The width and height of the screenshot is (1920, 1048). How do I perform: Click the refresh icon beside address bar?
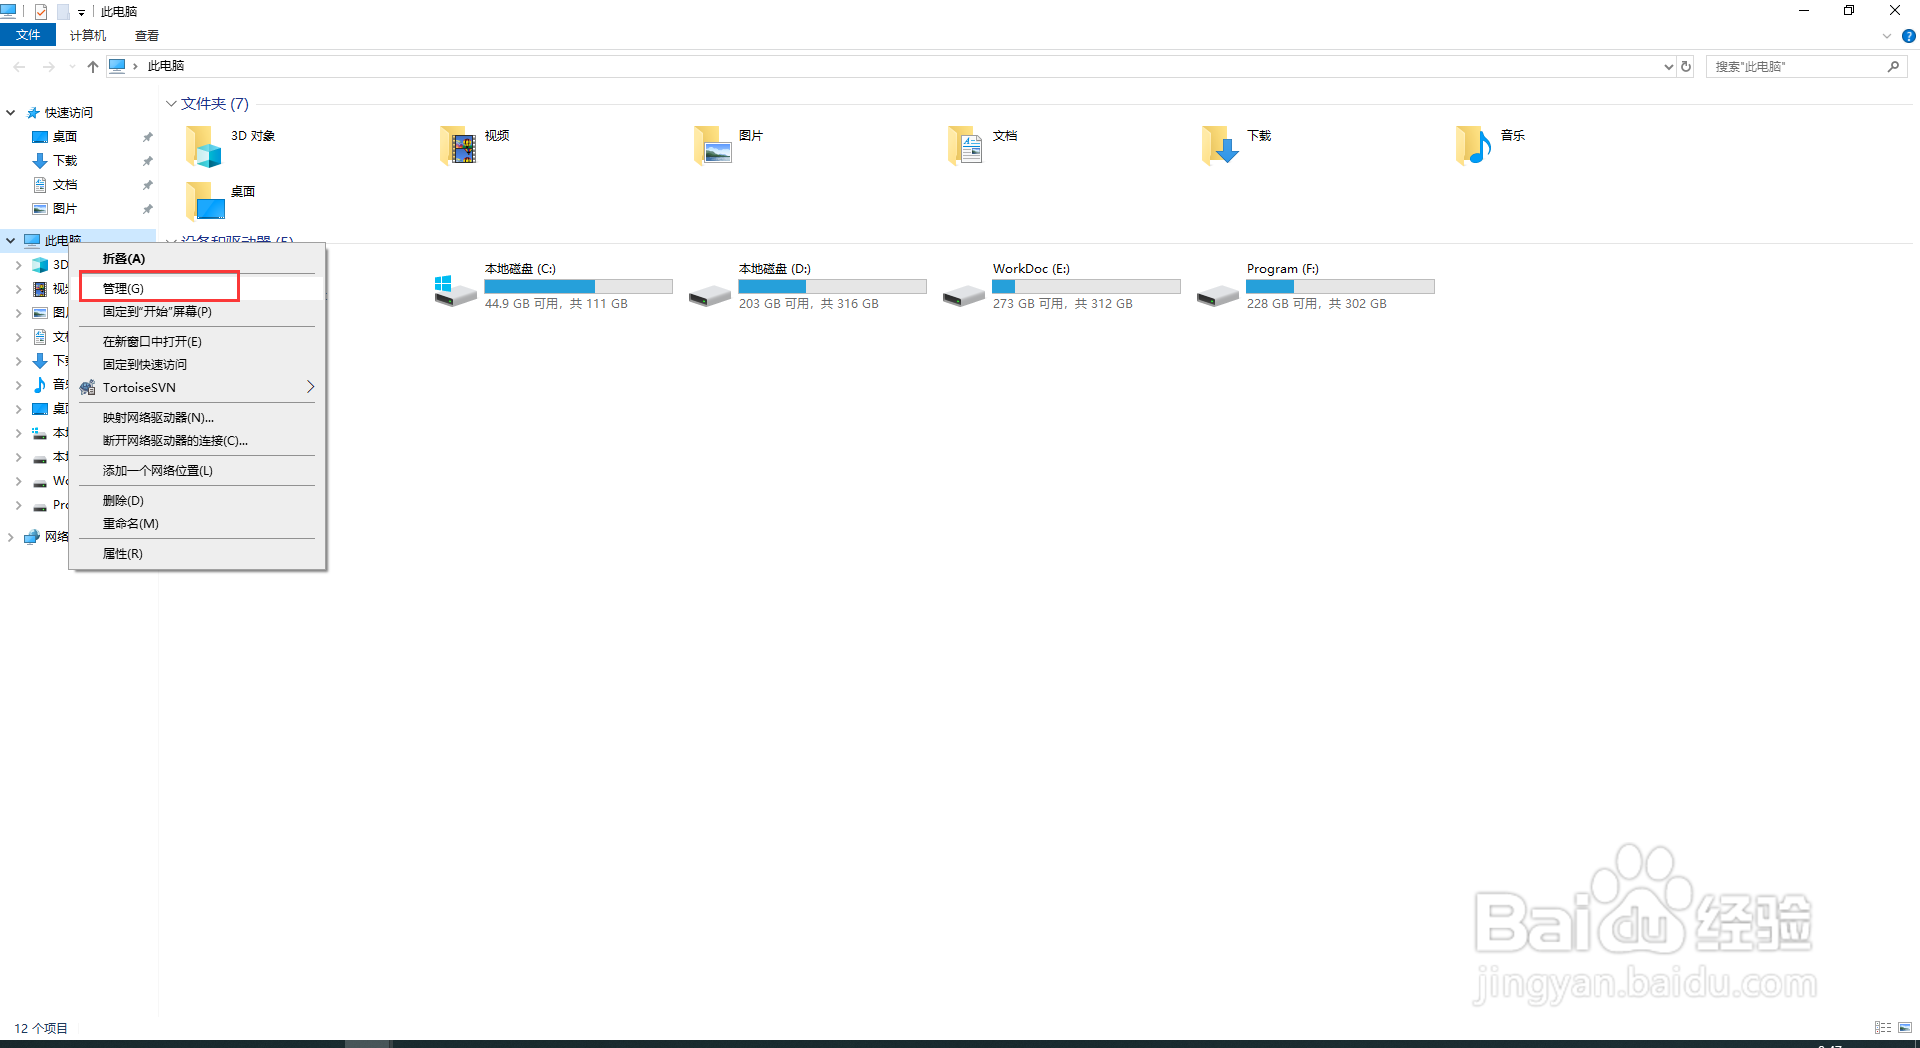(x=1686, y=66)
